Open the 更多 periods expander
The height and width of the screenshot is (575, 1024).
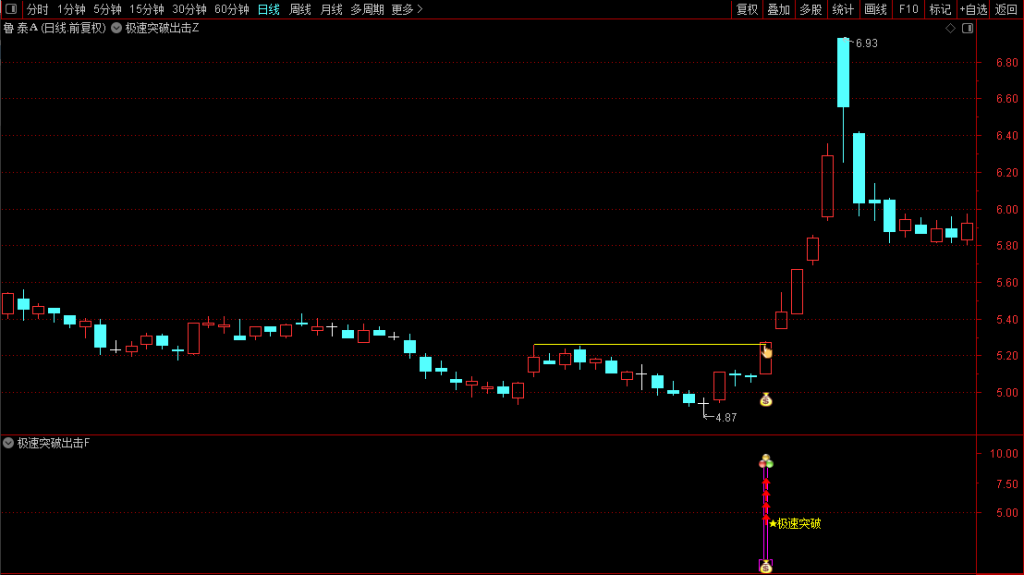(406, 9)
